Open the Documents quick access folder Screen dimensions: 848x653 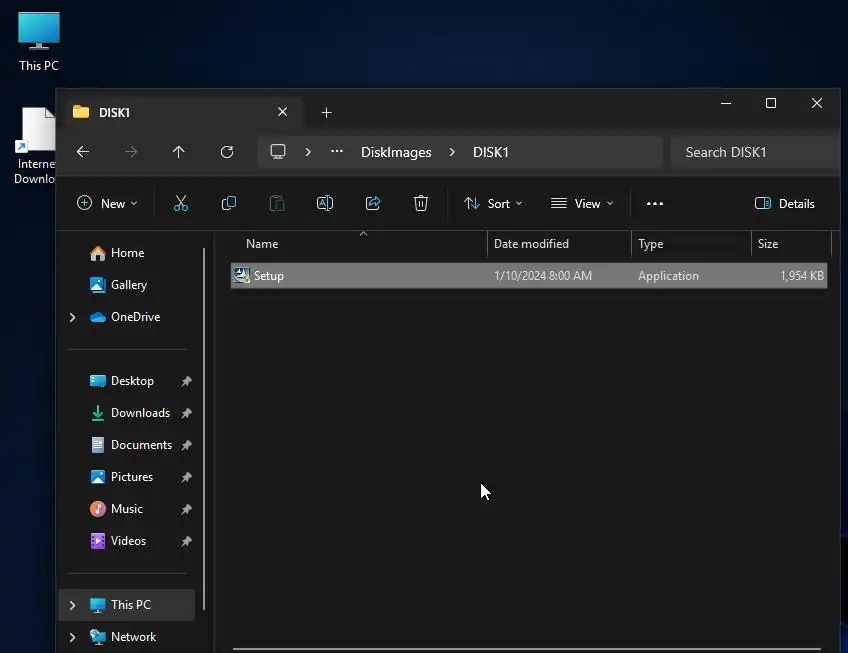[141, 445]
